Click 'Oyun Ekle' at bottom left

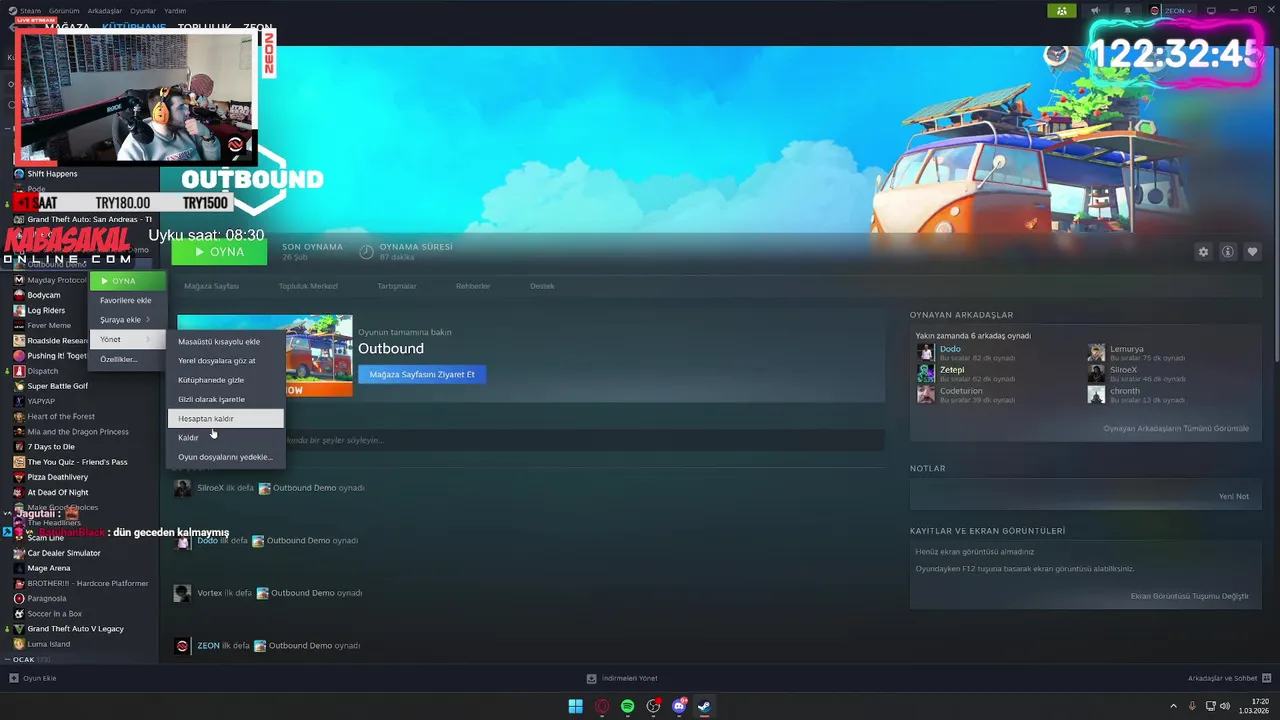tap(33, 678)
